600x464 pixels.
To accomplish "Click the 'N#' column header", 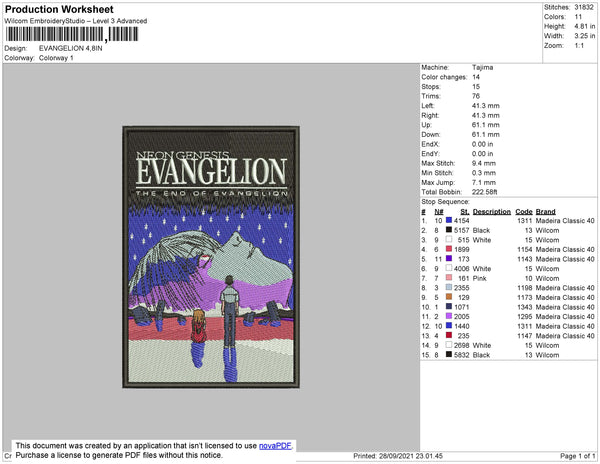I will click(x=439, y=212).
